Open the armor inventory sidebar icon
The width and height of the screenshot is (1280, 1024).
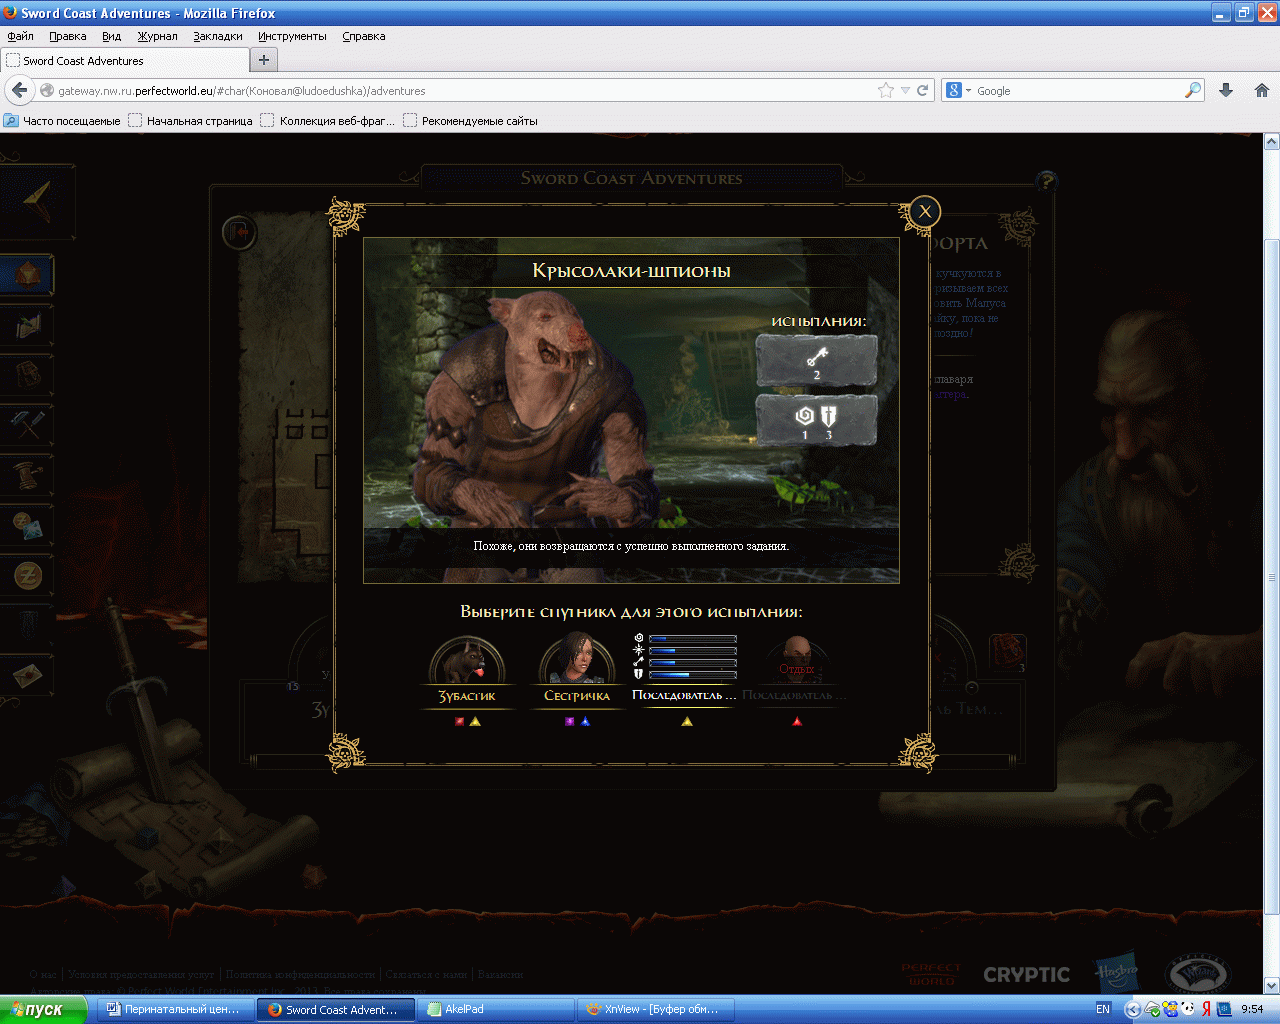coord(27,374)
